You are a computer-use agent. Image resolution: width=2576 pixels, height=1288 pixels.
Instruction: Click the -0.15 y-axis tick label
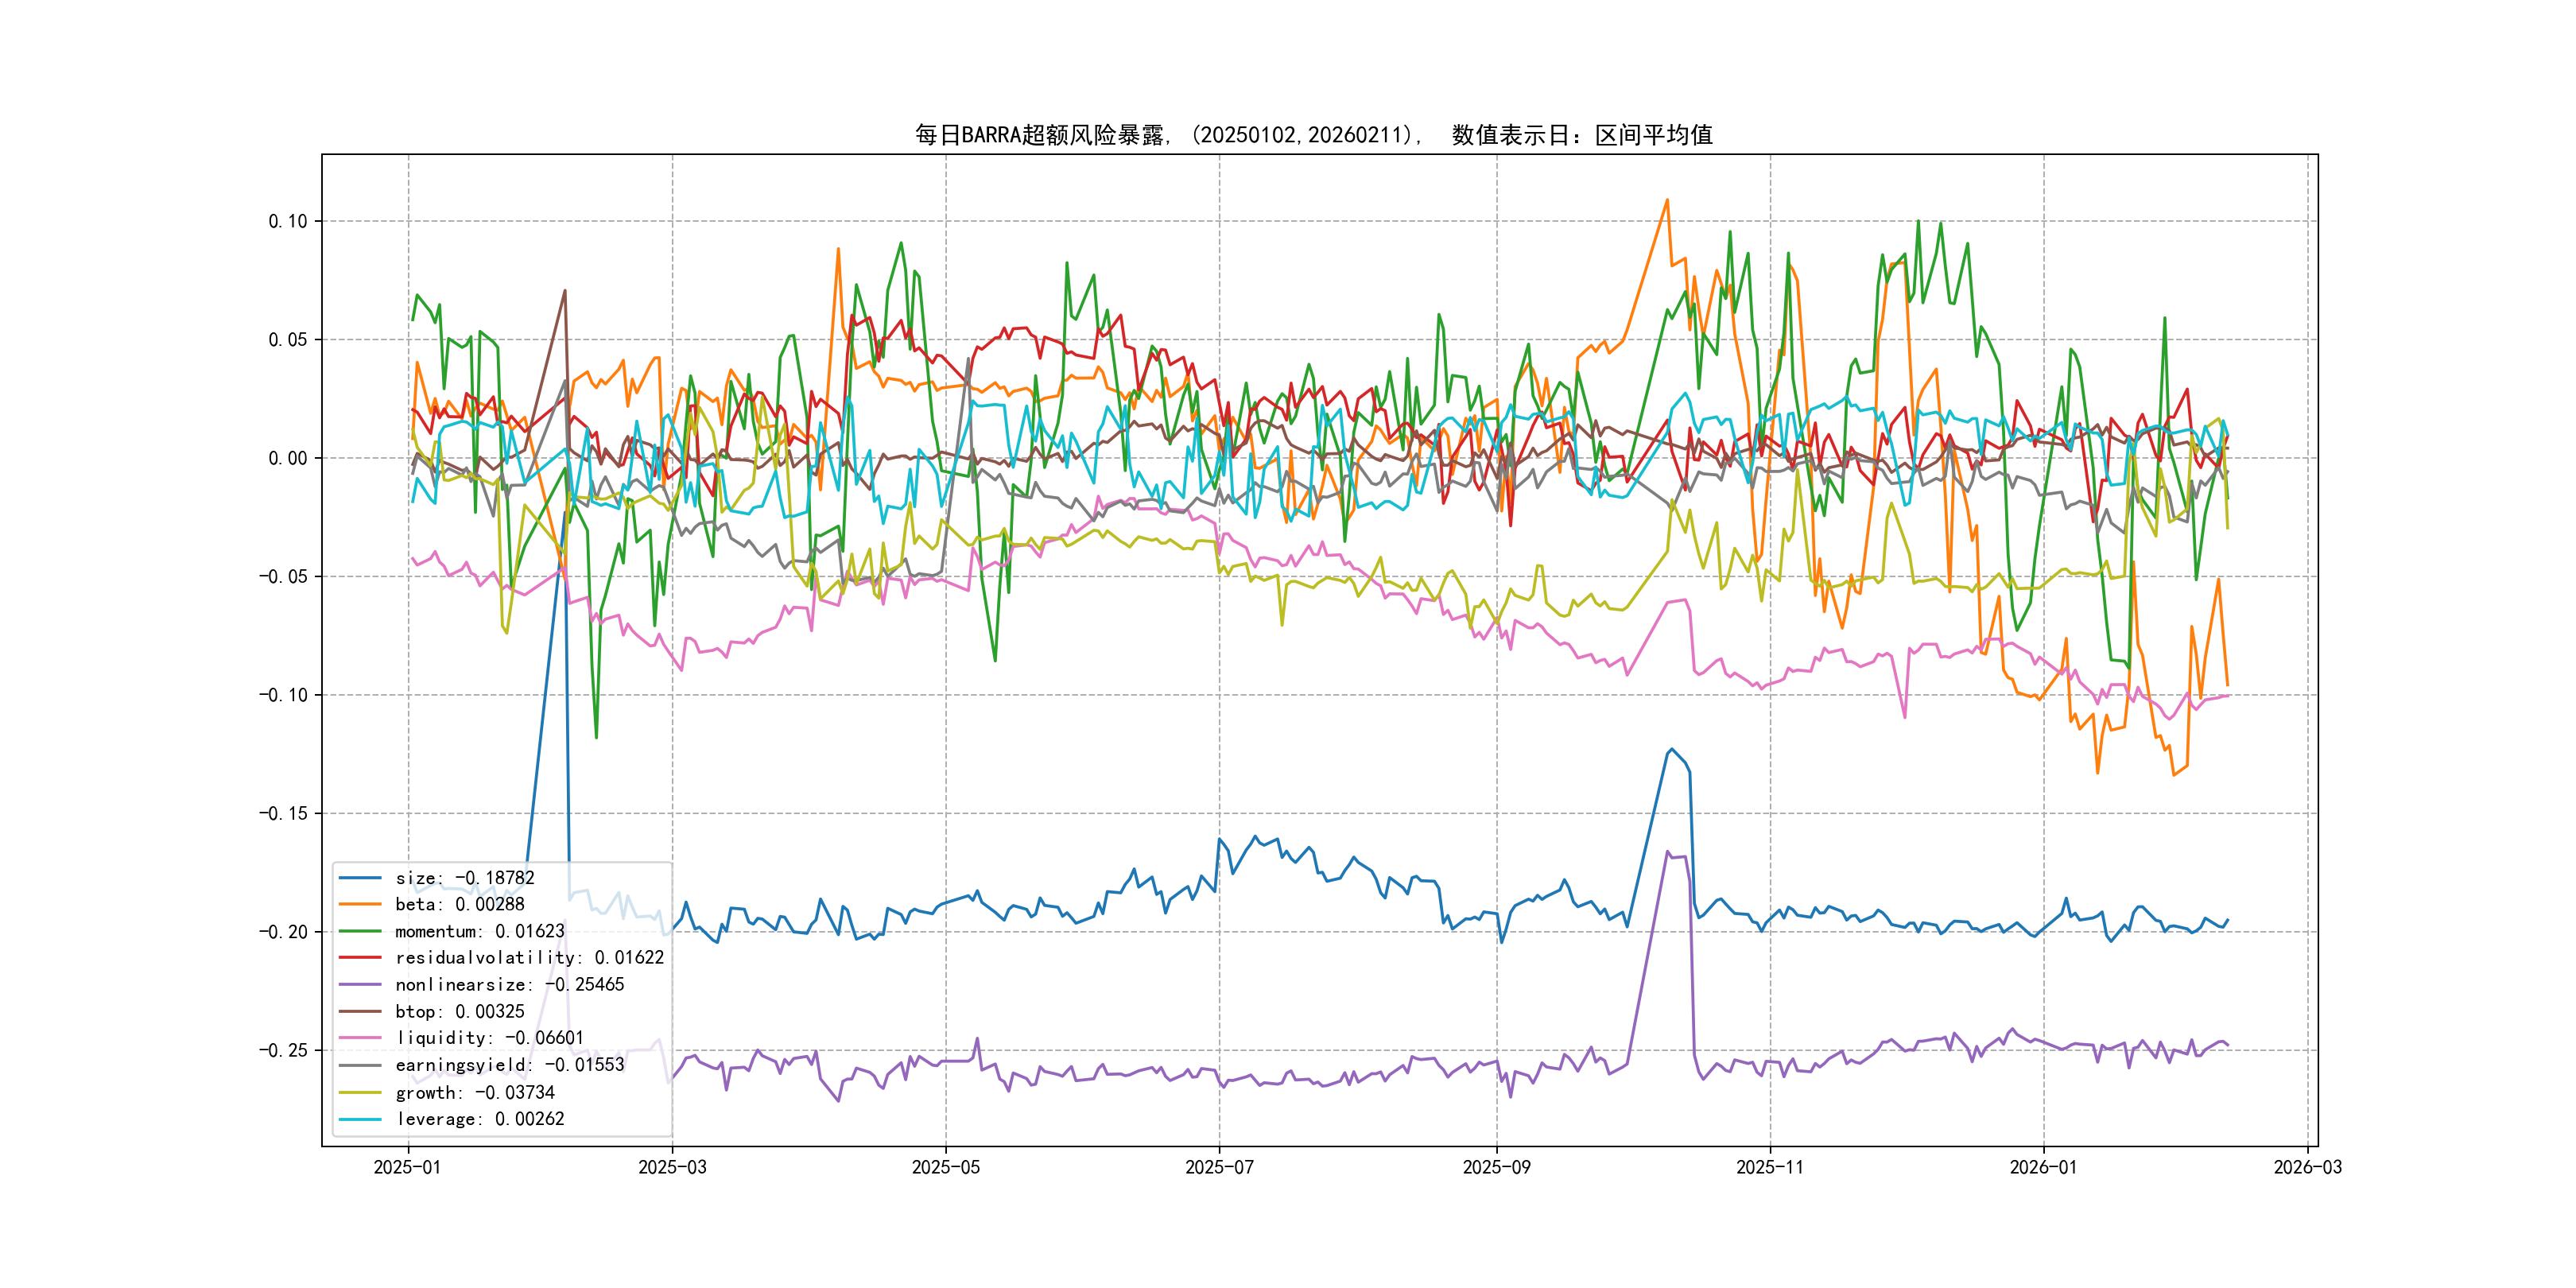coord(283,813)
